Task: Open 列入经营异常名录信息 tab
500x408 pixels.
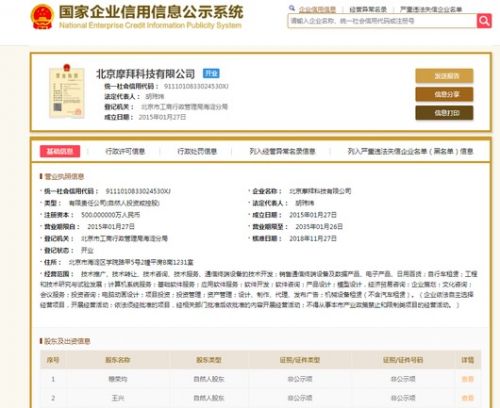Action: pos(282,151)
